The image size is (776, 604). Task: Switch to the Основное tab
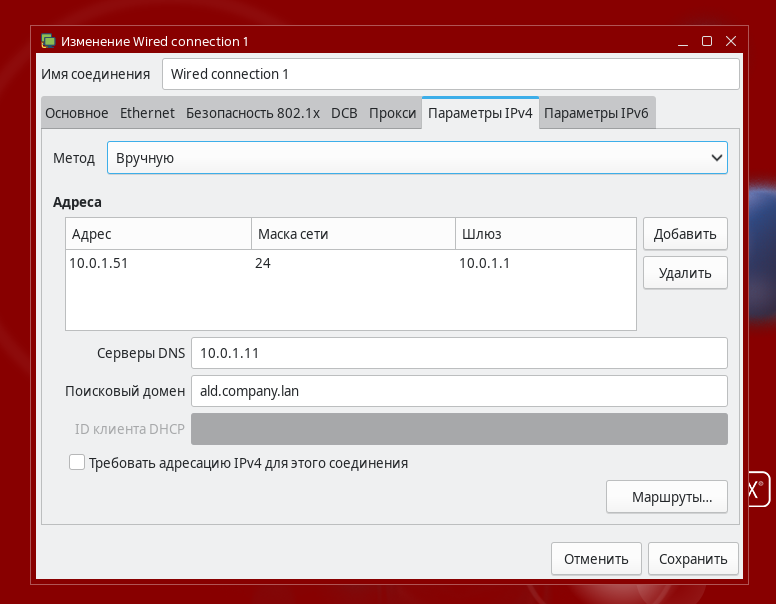coord(77,113)
